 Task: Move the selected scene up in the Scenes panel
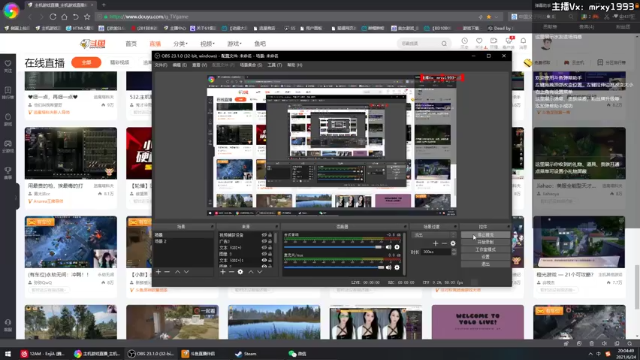(178, 272)
